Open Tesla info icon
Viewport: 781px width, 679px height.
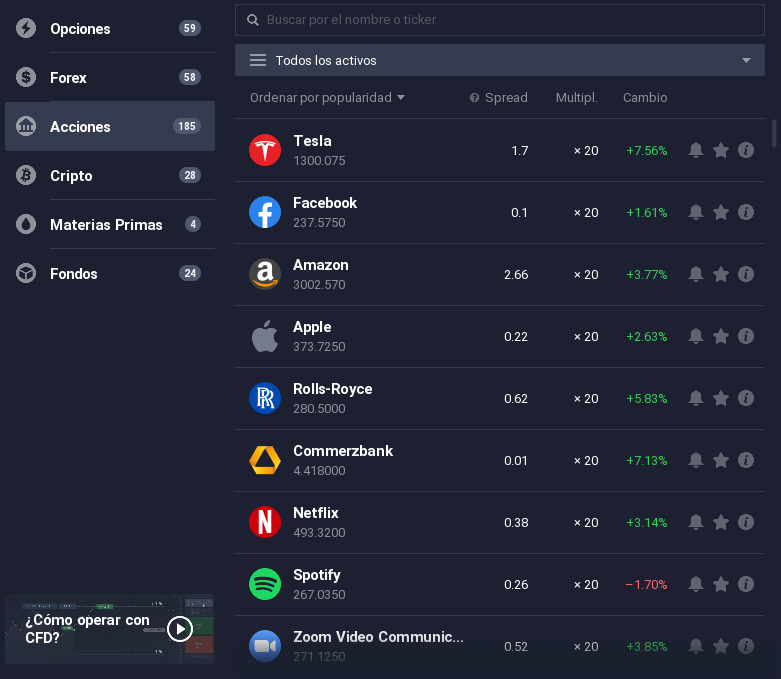(746, 150)
